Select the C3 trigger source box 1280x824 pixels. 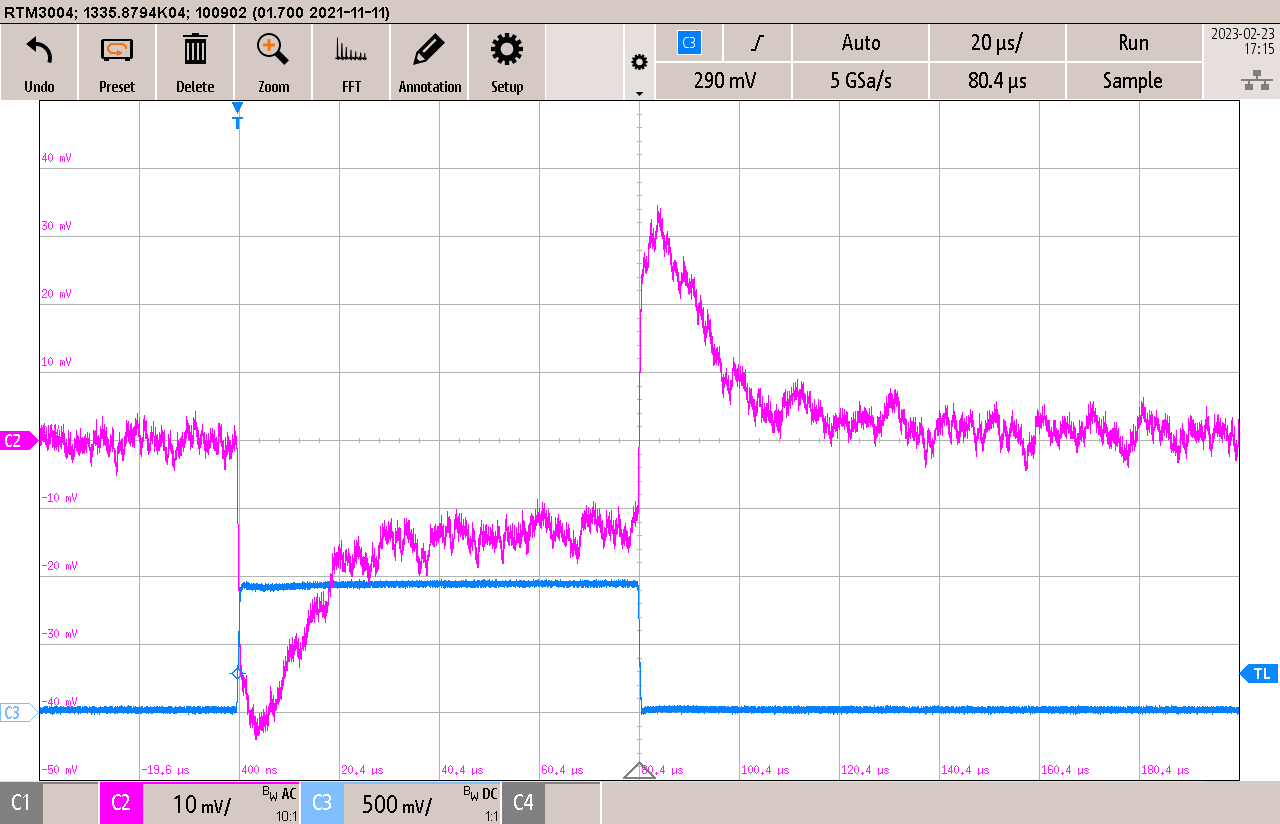tap(689, 43)
